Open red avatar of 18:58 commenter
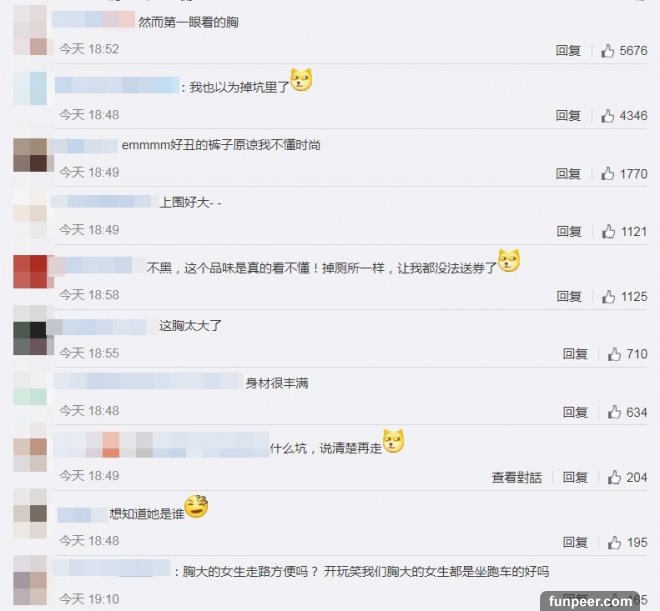The image size is (660, 611). 32,271
